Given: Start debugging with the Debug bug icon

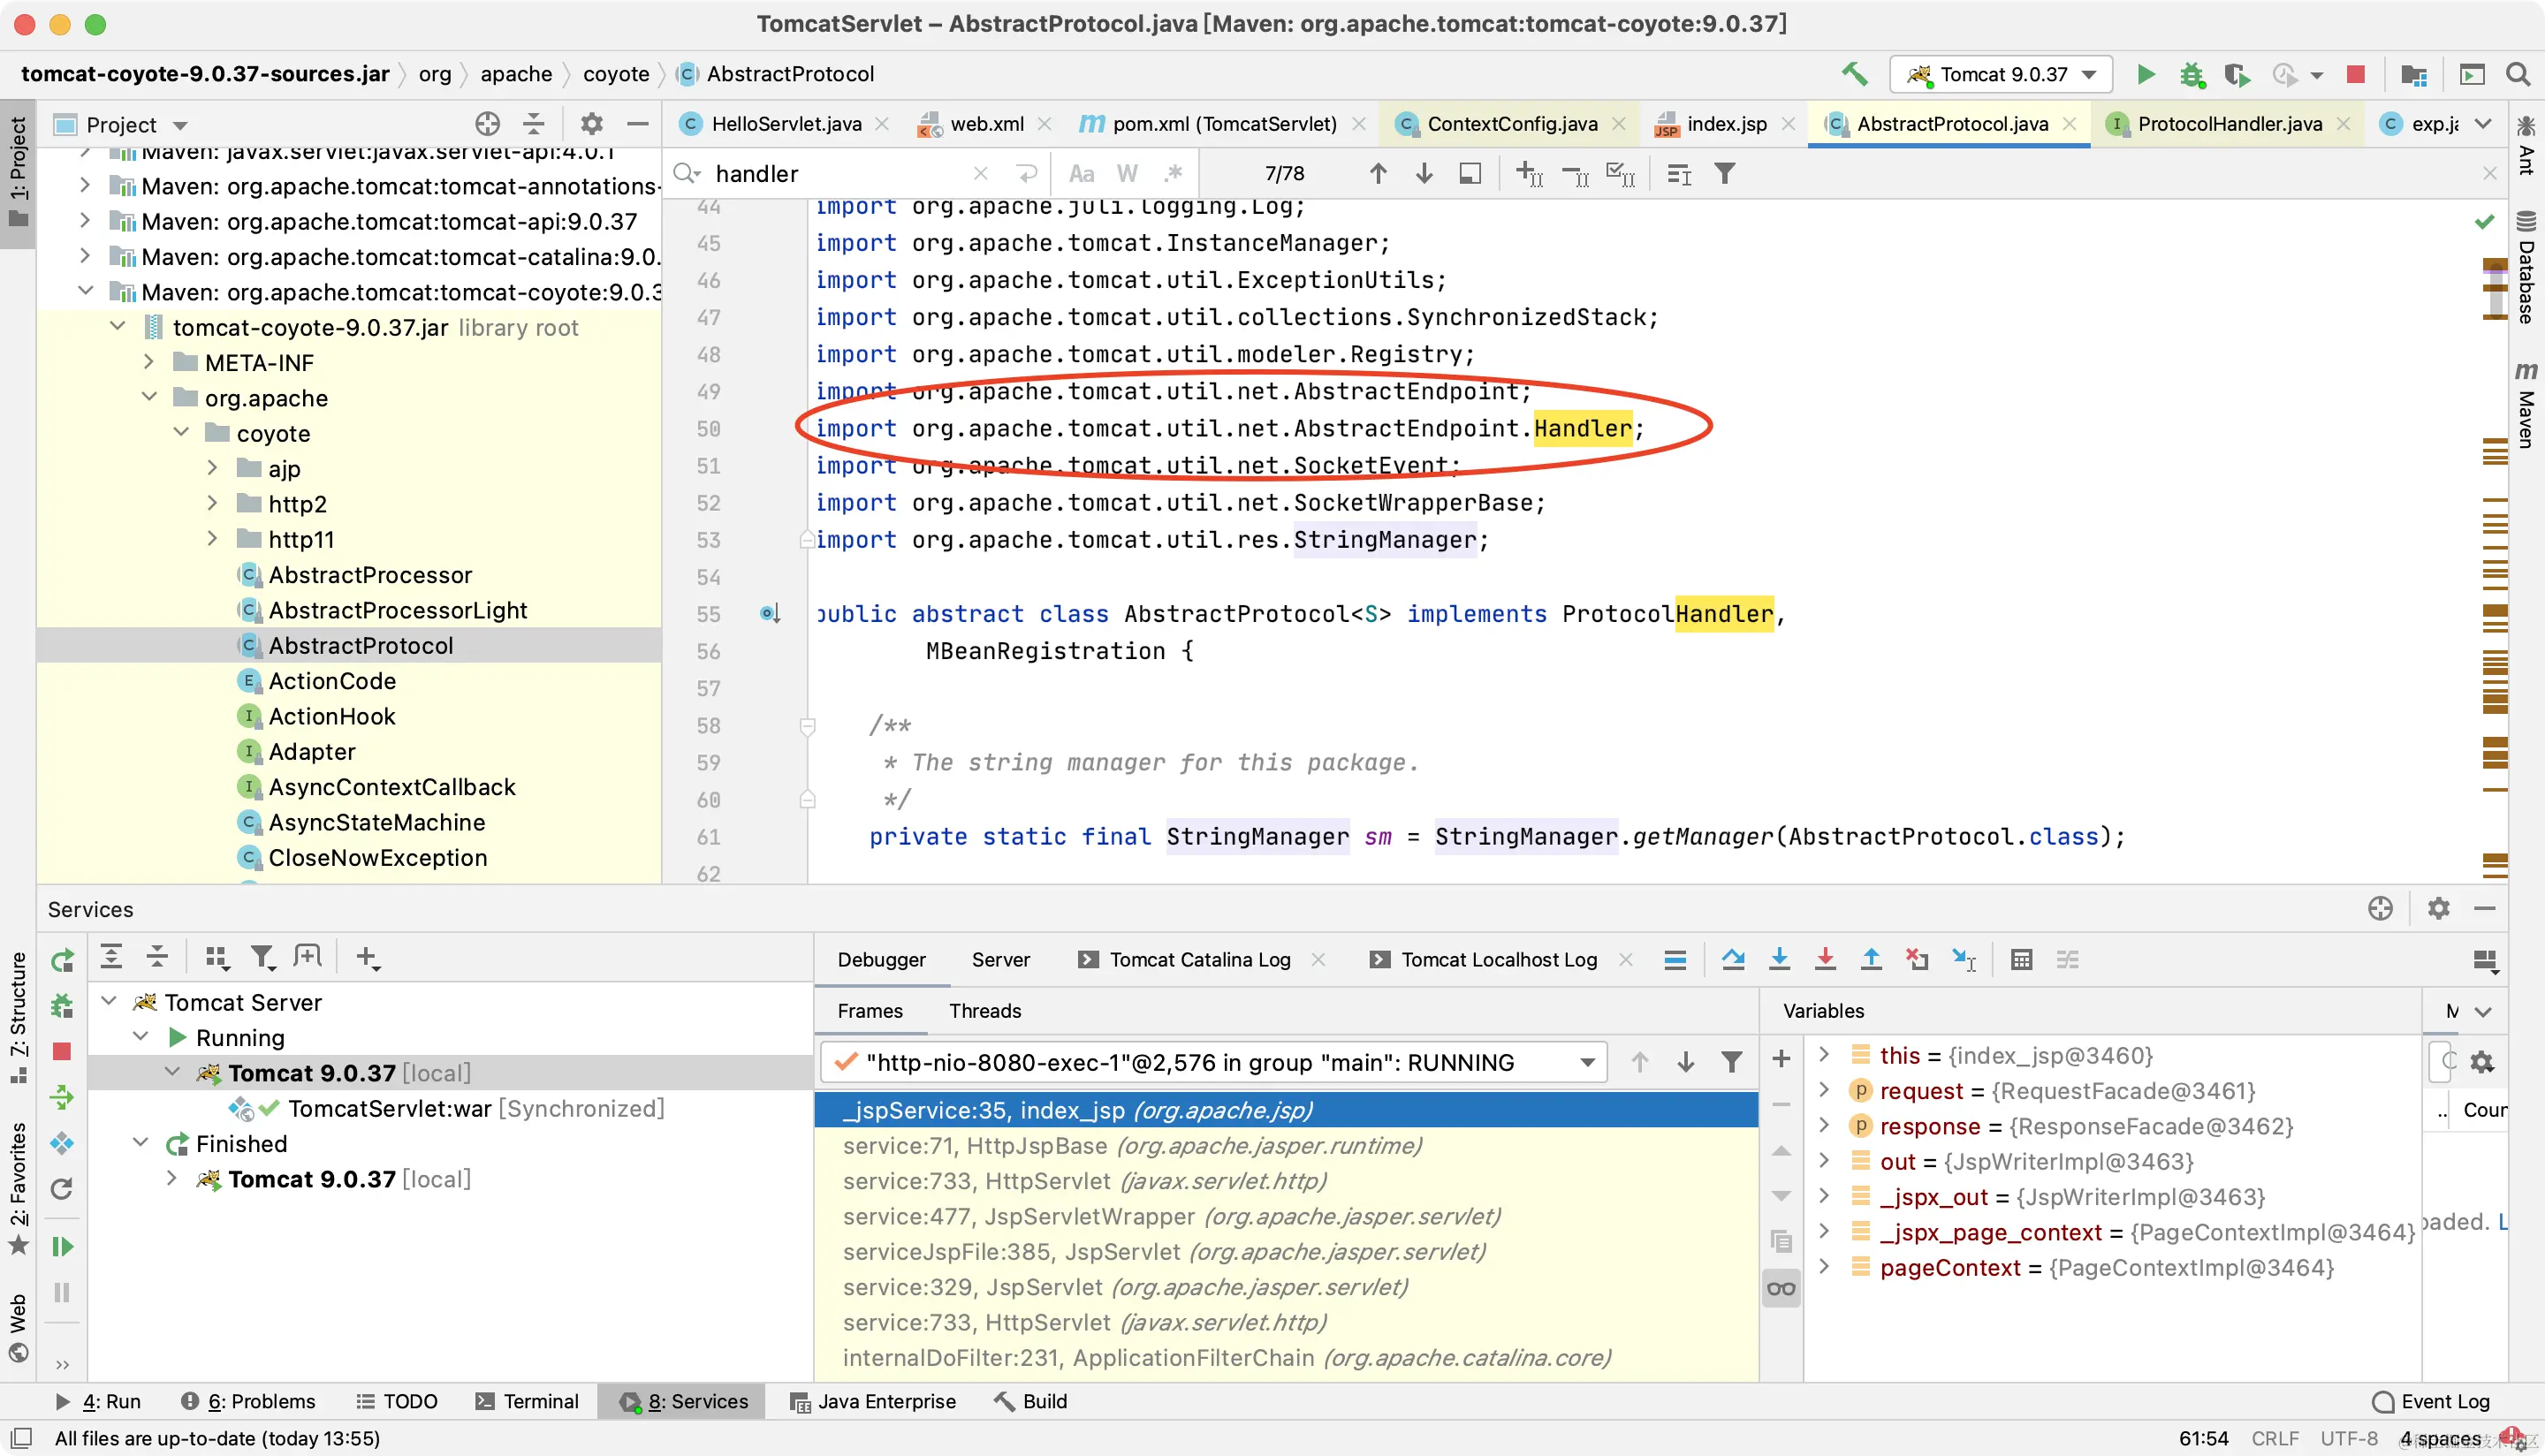Looking at the screenshot, I should 2191,74.
